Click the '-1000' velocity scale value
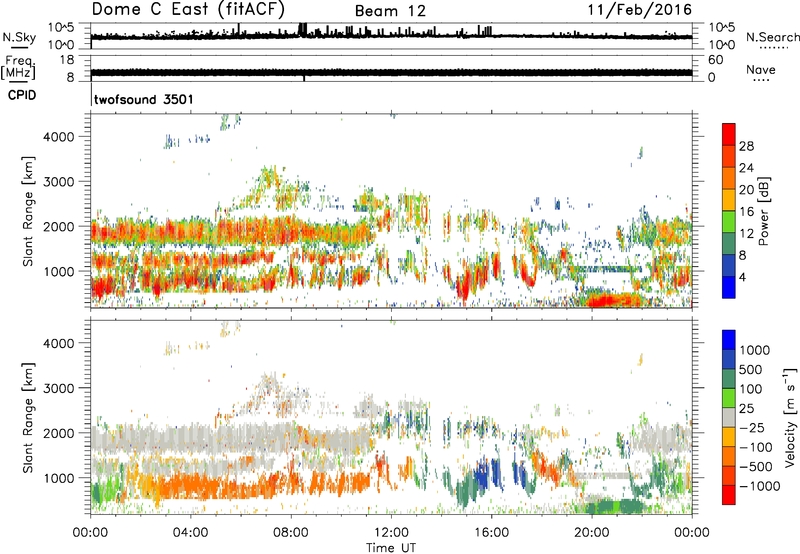 pyautogui.click(x=760, y=486)
